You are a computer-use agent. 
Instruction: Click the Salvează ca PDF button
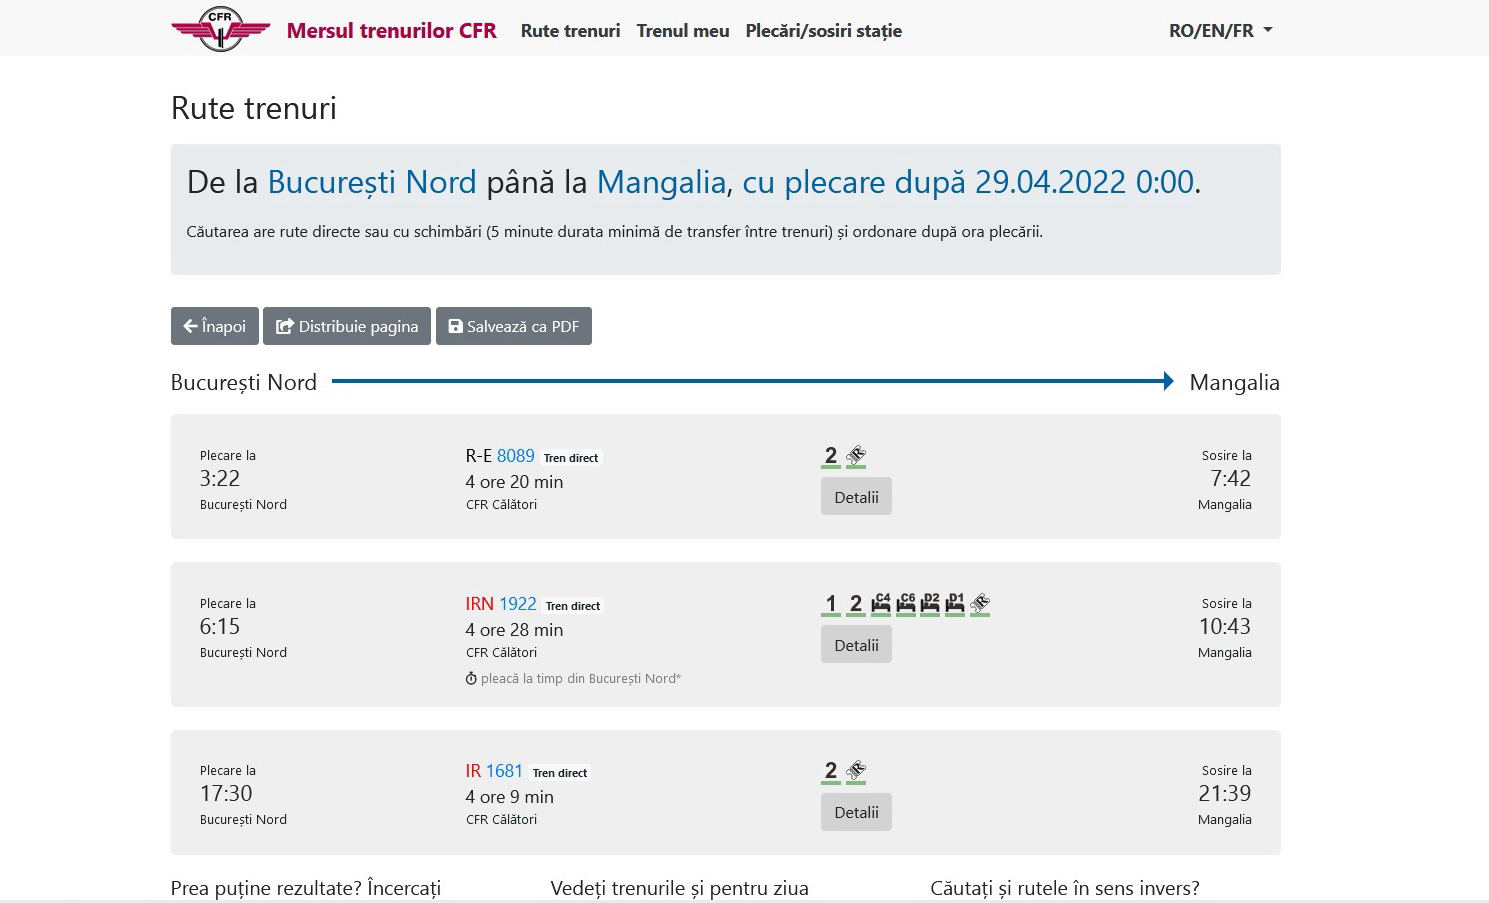(x=514, y=326)
